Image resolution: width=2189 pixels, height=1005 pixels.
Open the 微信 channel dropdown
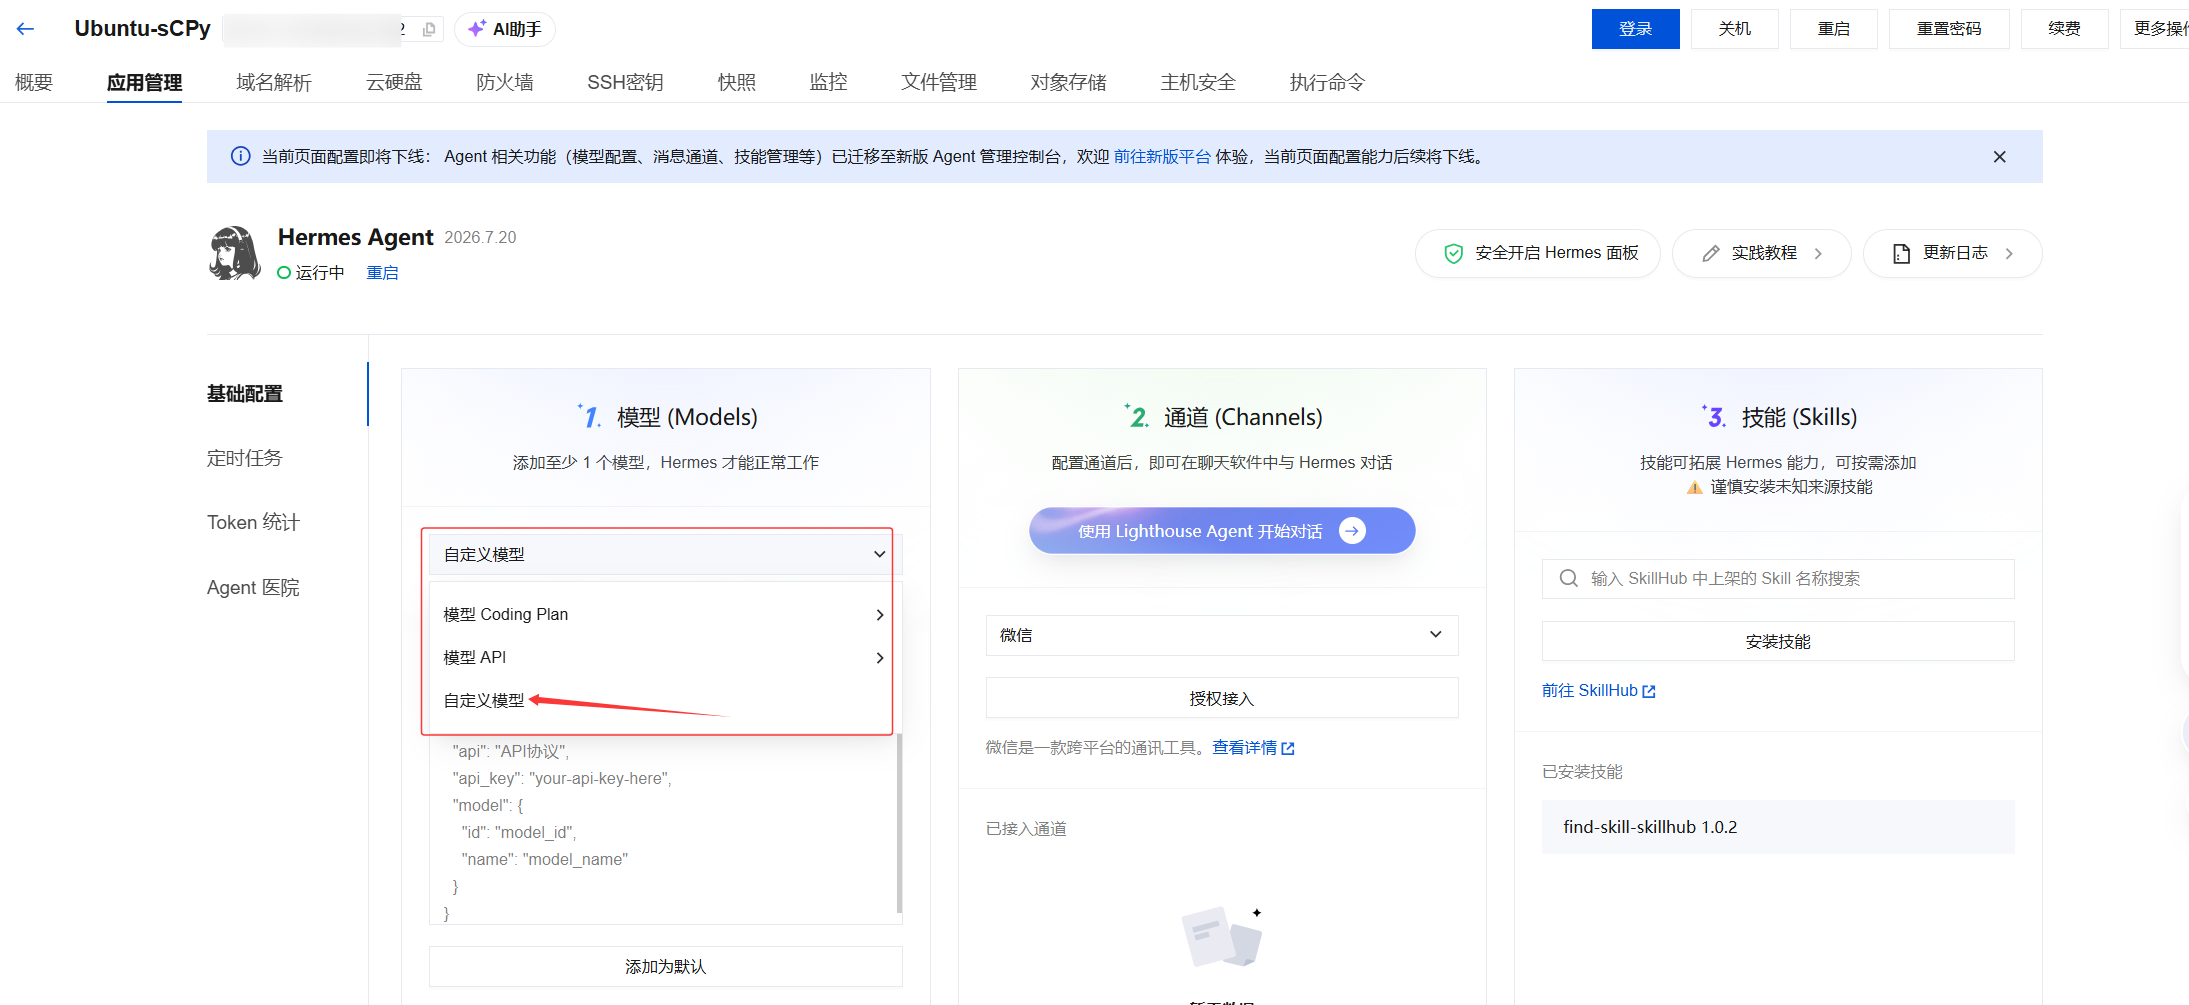pyautogui.click(x=1221, y=635)
